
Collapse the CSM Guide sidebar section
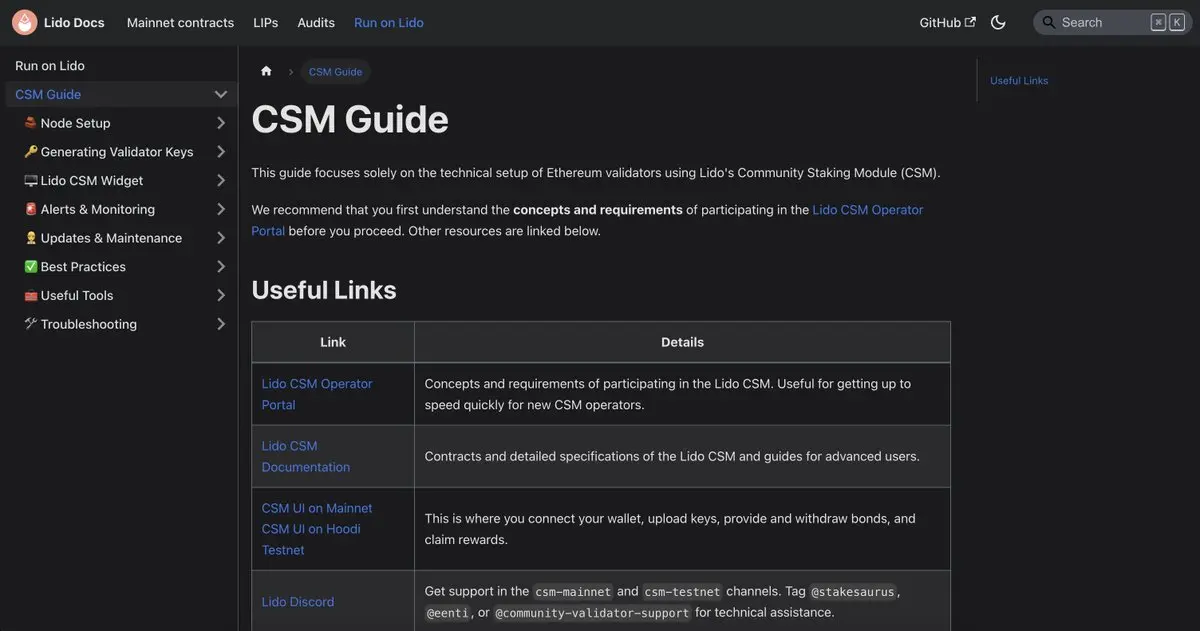click(221, 94)
